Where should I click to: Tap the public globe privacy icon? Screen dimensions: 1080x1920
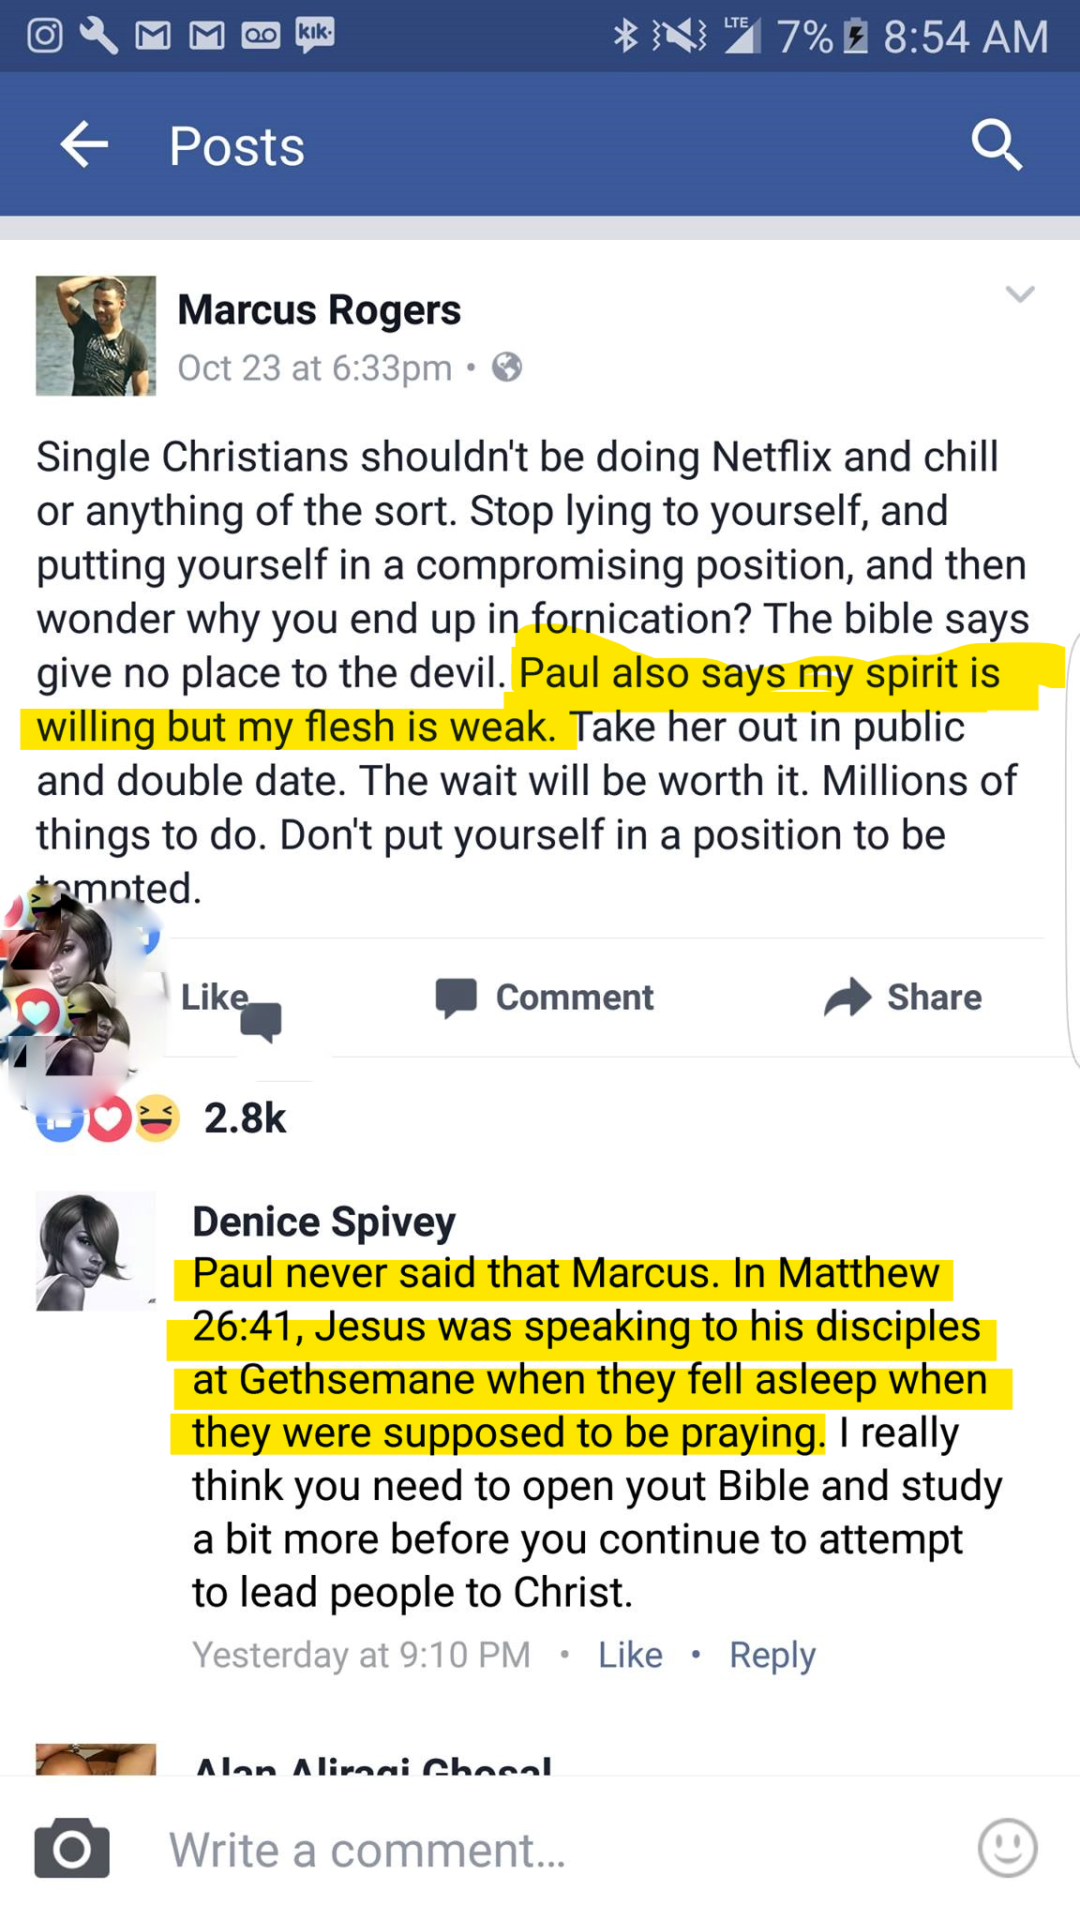pyautogui.click(x=507, y=368)
